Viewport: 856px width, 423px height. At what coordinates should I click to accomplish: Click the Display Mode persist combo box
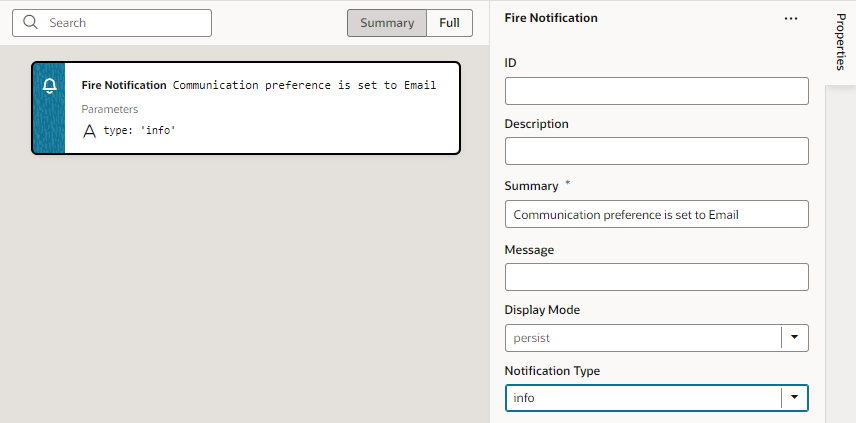(656, 338)
